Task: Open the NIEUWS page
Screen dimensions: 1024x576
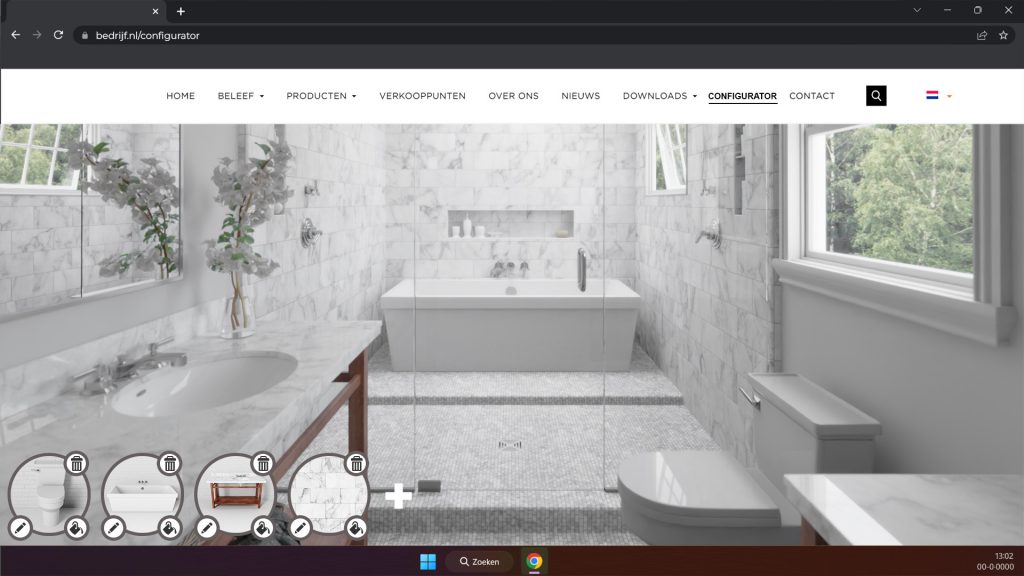Action: pyautogui.click(x=581, y=95)
